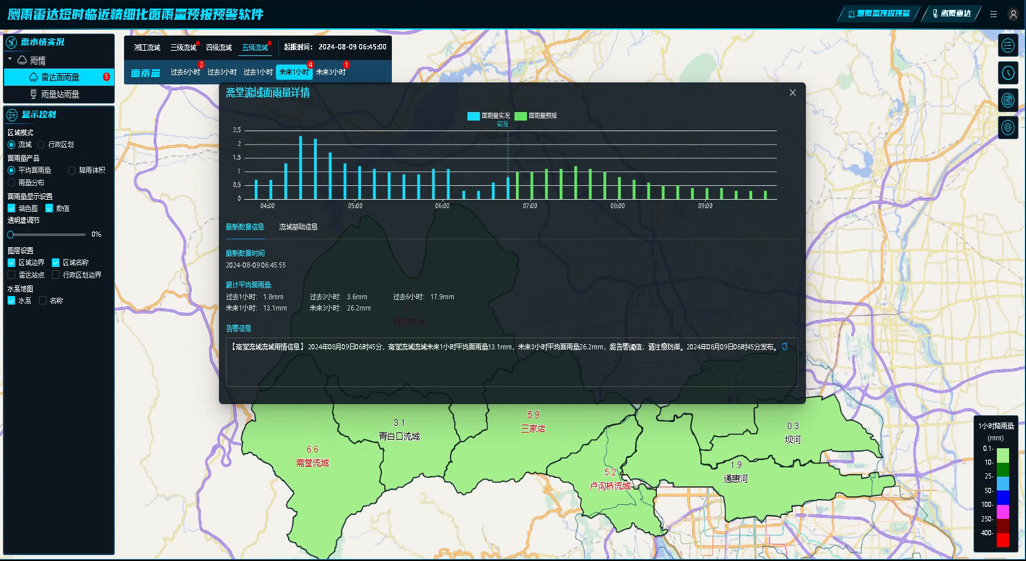
Task: Select 雷达面雨量 tree item
Action: [x=59, y=77]
